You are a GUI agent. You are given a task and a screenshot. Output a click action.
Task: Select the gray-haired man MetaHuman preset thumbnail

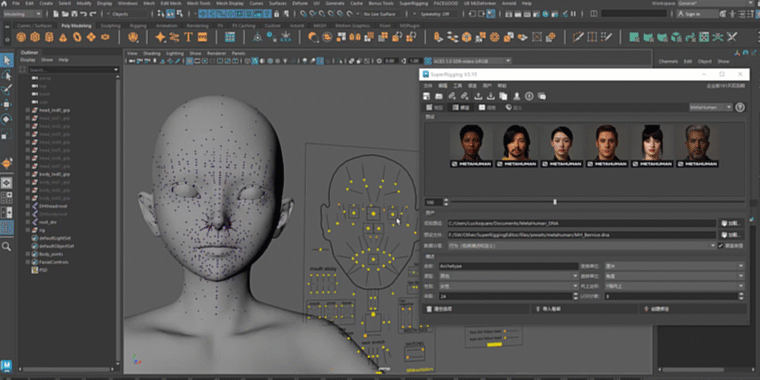(x=697, y=145)
